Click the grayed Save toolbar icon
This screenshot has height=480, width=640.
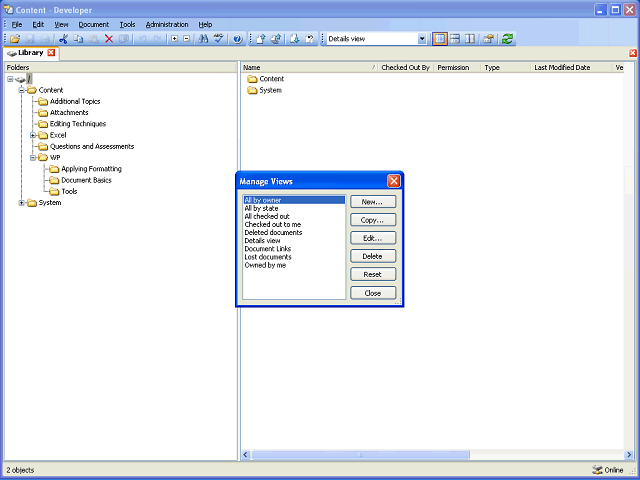pos(30,39)
